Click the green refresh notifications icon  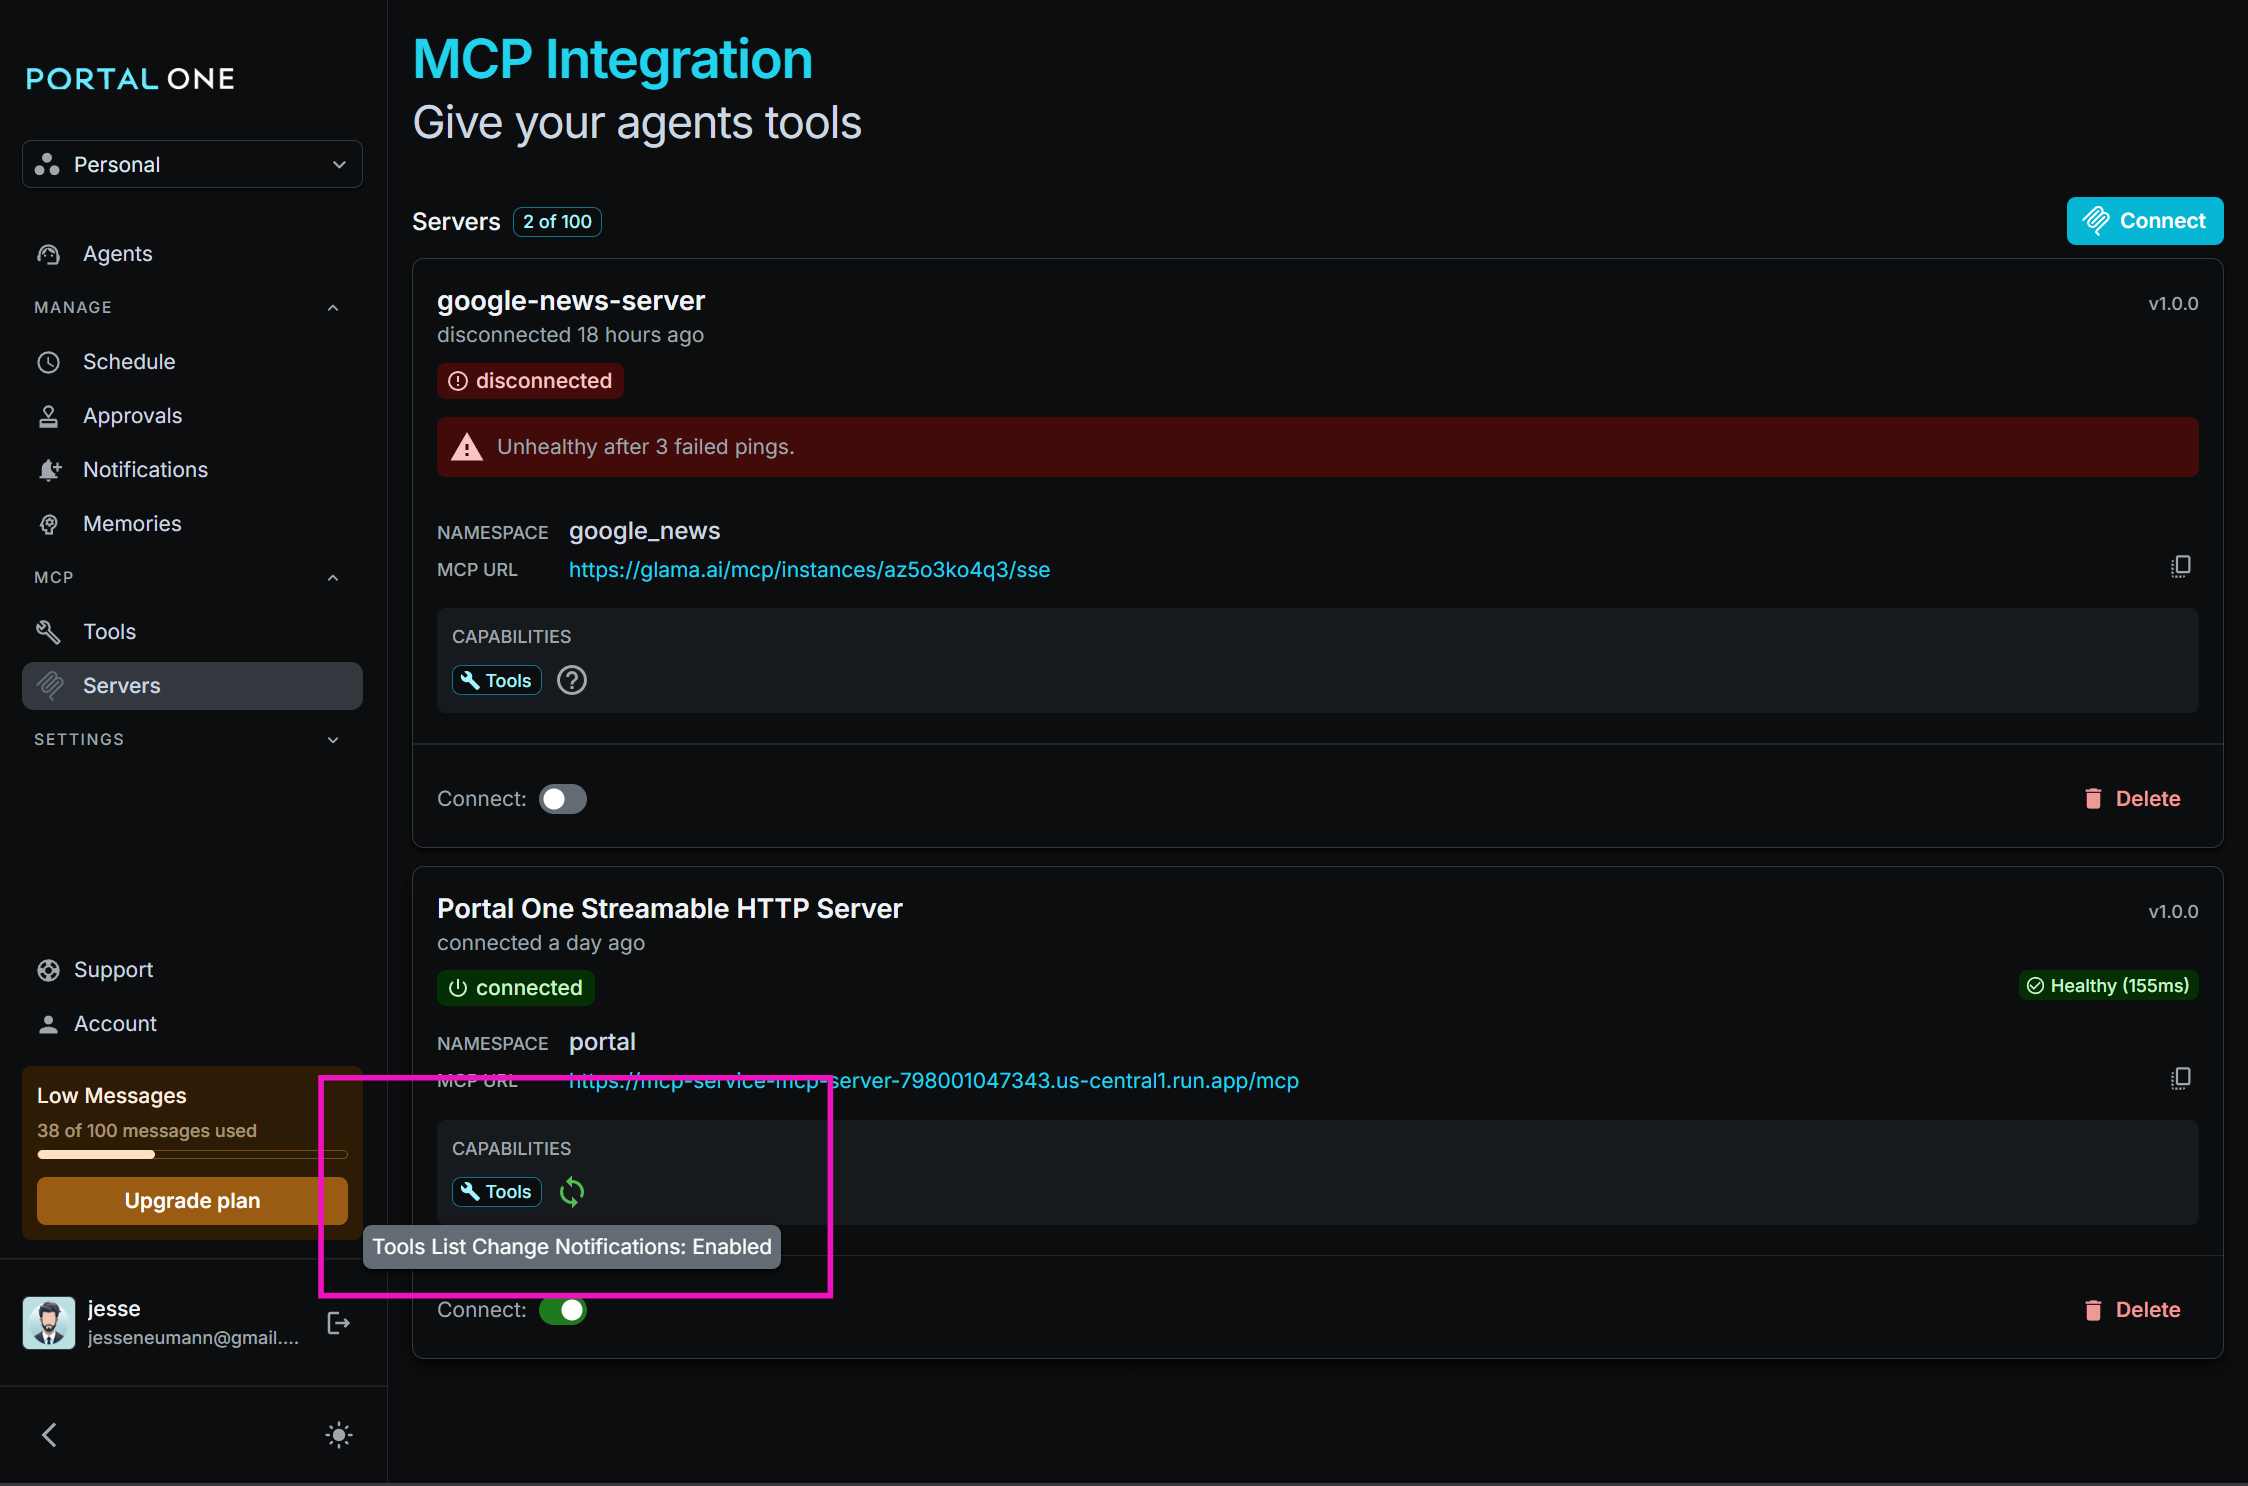571,1192
